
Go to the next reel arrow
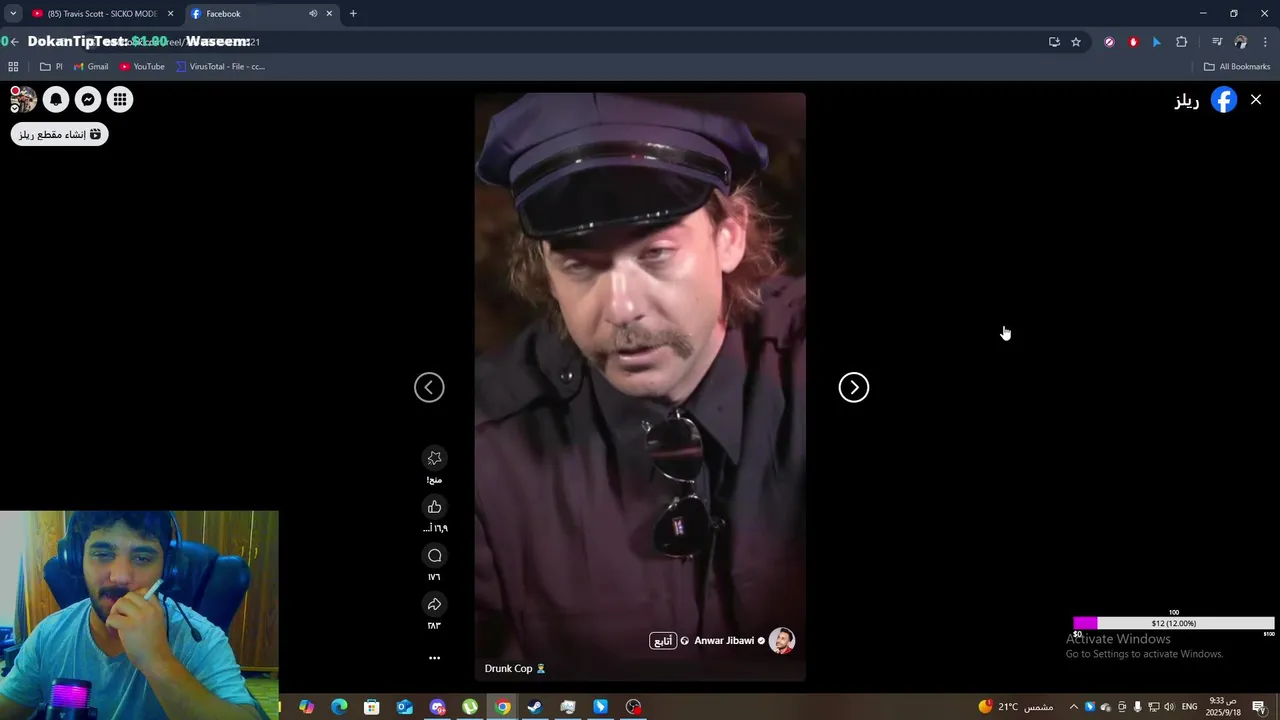[853, 387]
